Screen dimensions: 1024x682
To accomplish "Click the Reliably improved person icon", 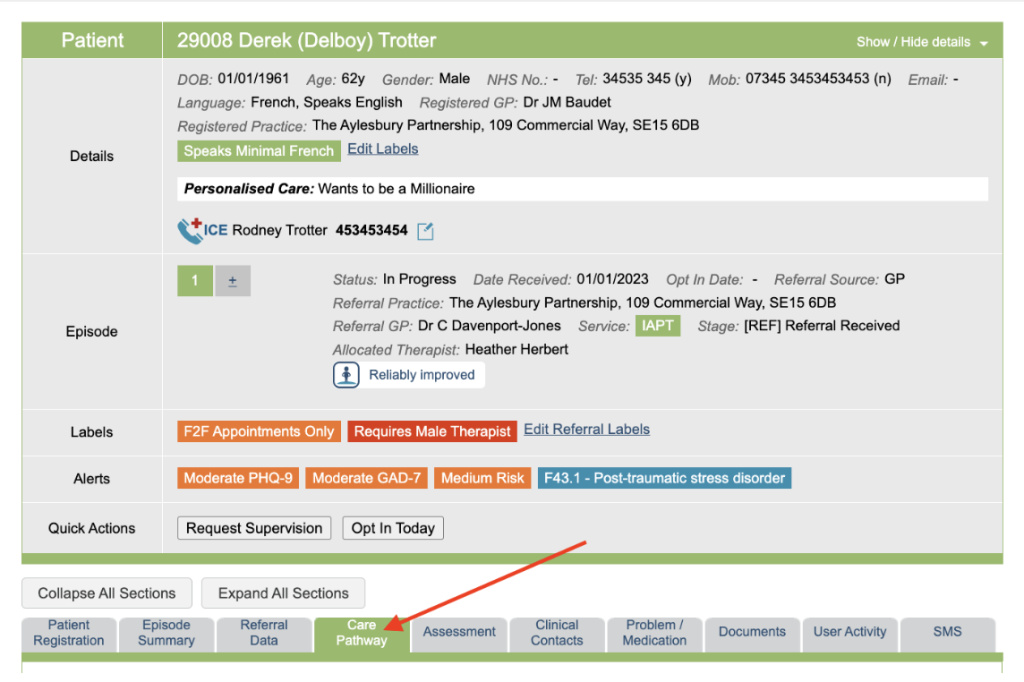I will (346, 375).
